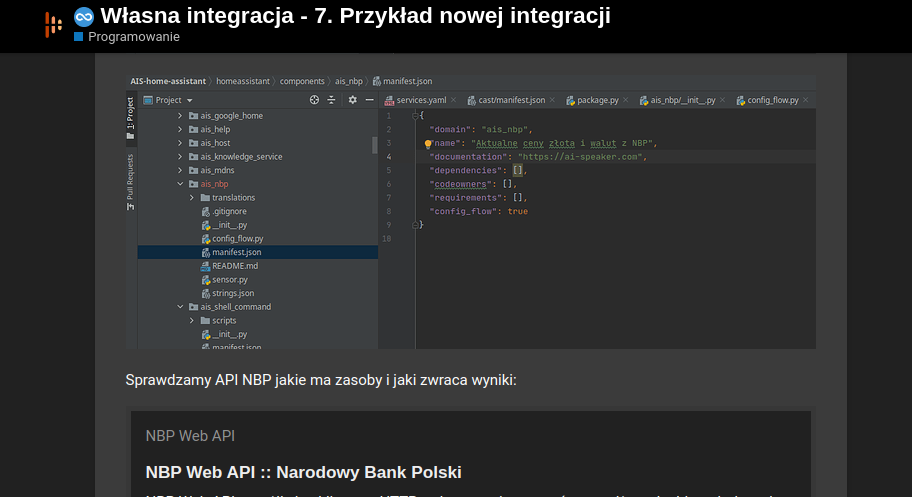The height and width of the screenshot is (497, 912).
Task: Collapse the ais_shell_command folder
Action: coord(180,307)
